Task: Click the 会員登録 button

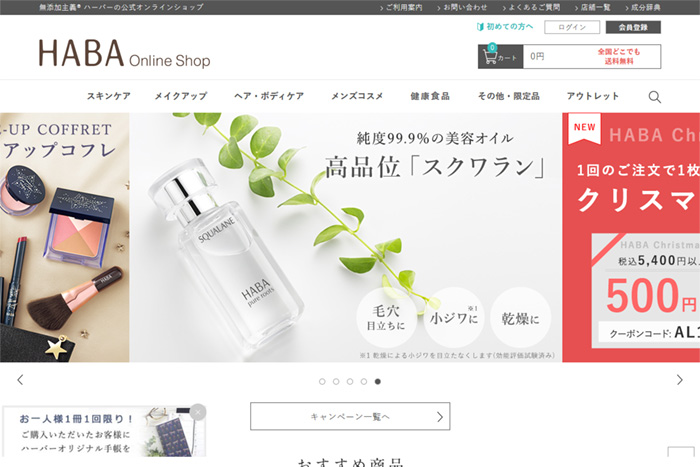Action: point(633,27)
